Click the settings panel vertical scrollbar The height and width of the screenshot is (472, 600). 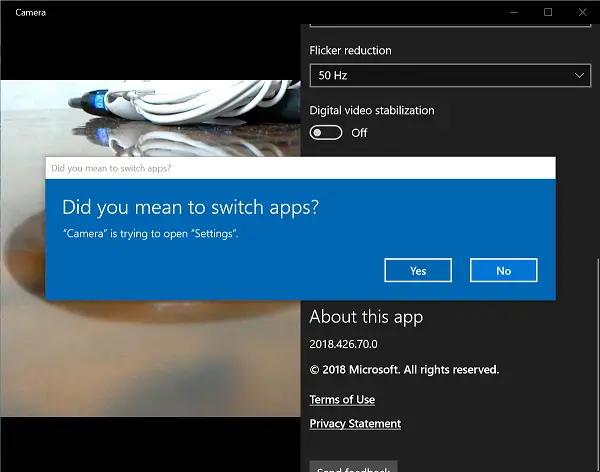[x=598, y=364]
